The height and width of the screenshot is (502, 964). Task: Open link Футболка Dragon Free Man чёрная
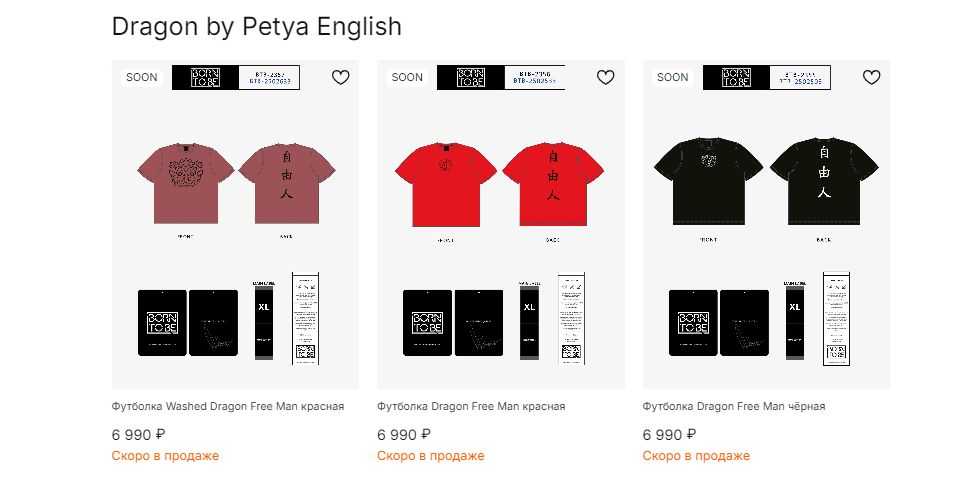733,406
